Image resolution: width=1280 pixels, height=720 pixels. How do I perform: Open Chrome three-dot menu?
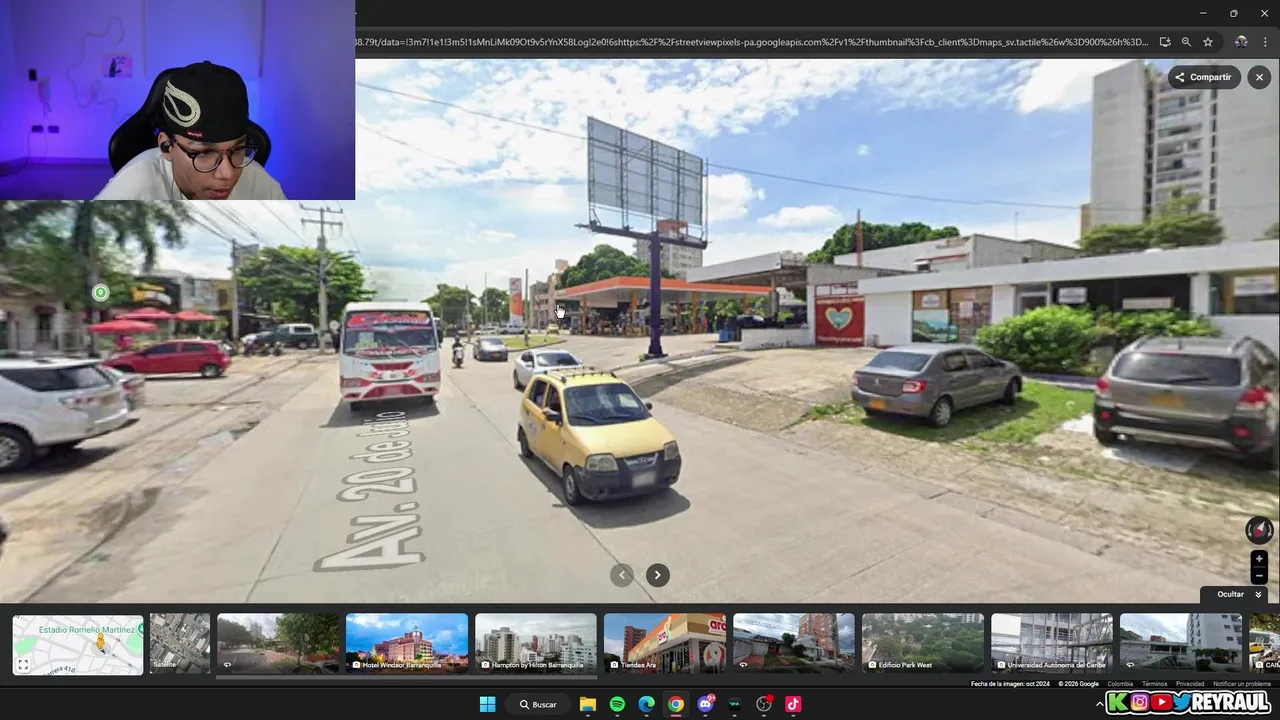pos(1266,42)
